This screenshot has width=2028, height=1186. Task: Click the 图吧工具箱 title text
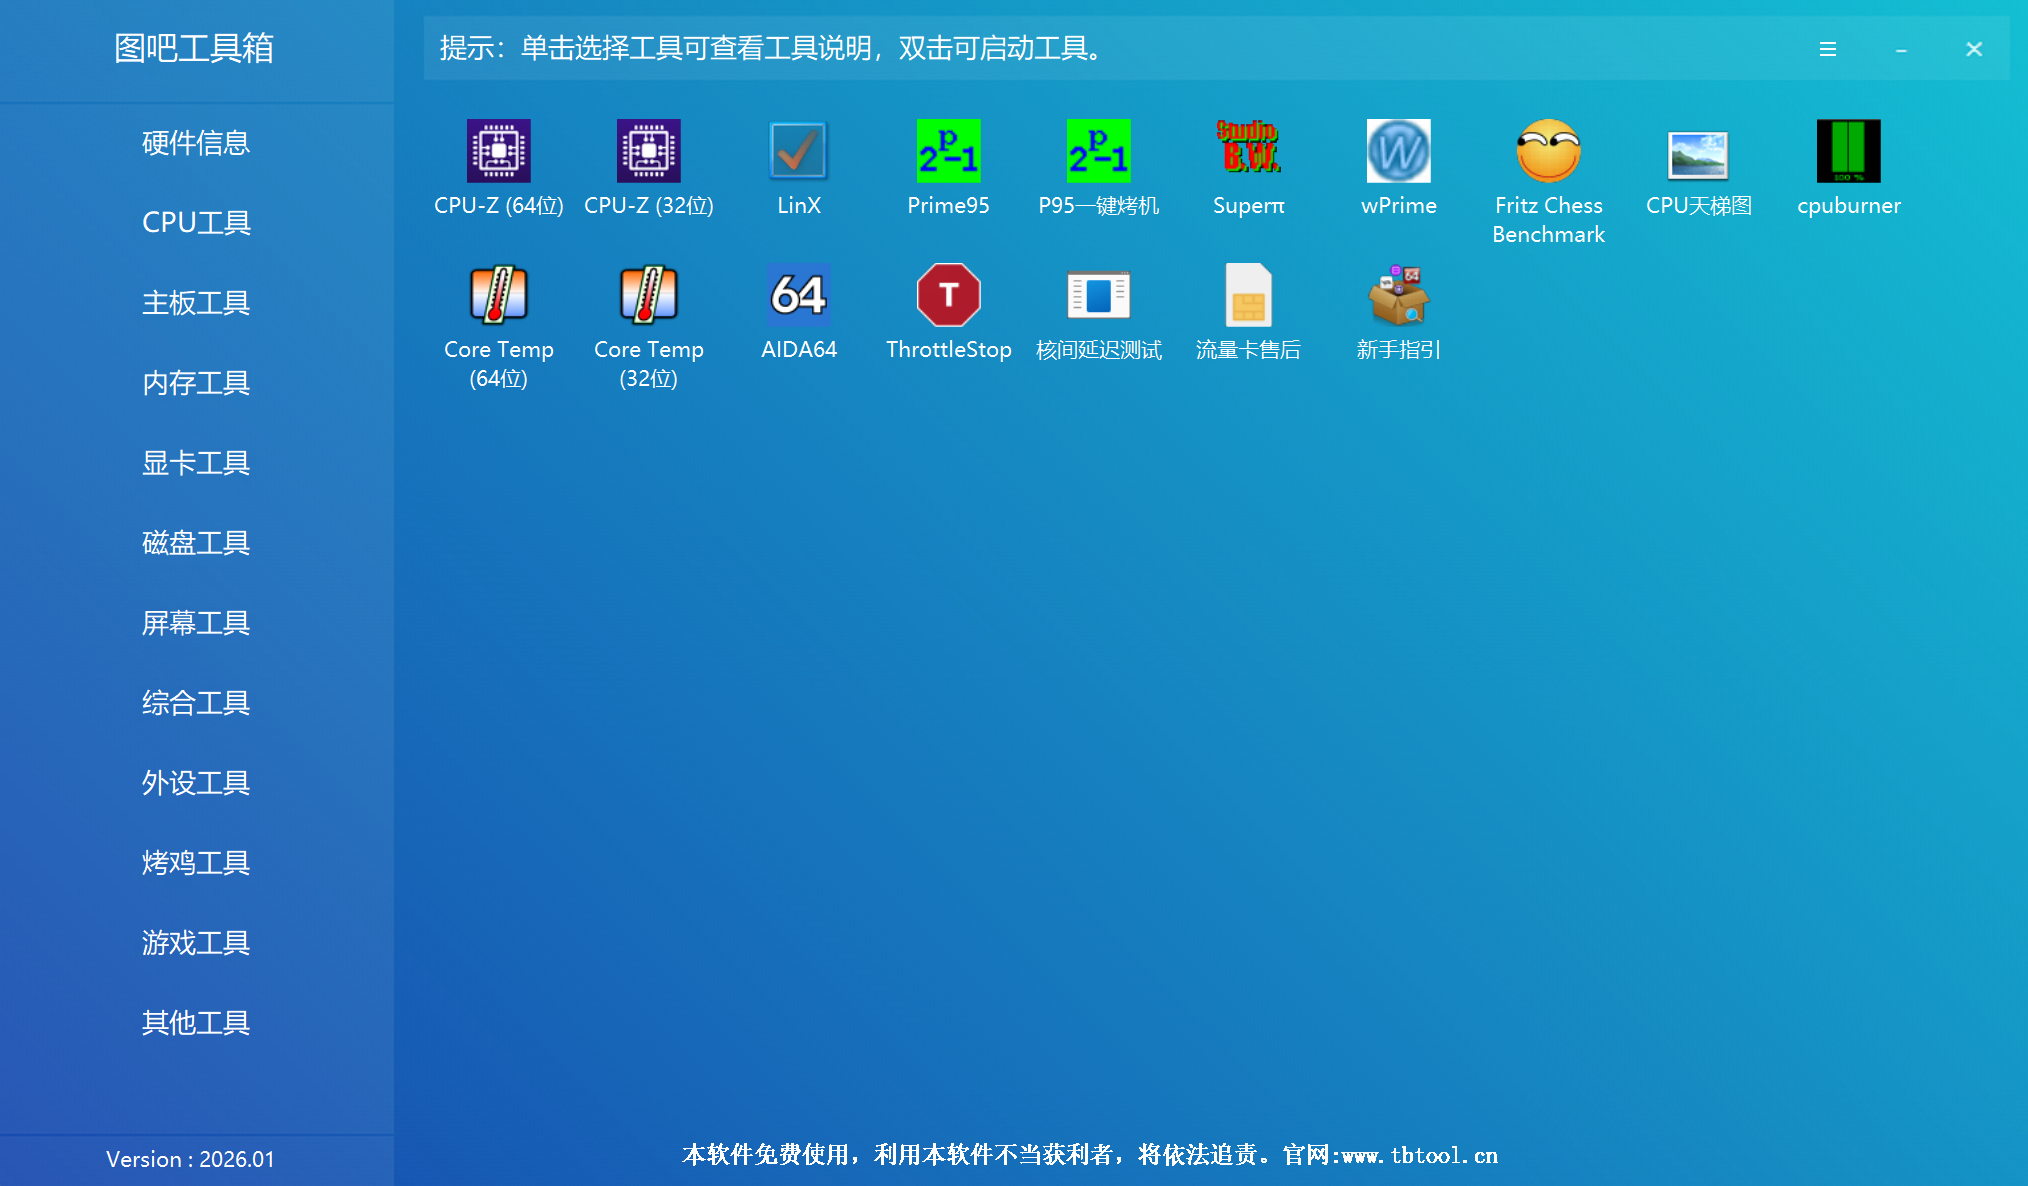pyautogui.click(x=194, y=48)
